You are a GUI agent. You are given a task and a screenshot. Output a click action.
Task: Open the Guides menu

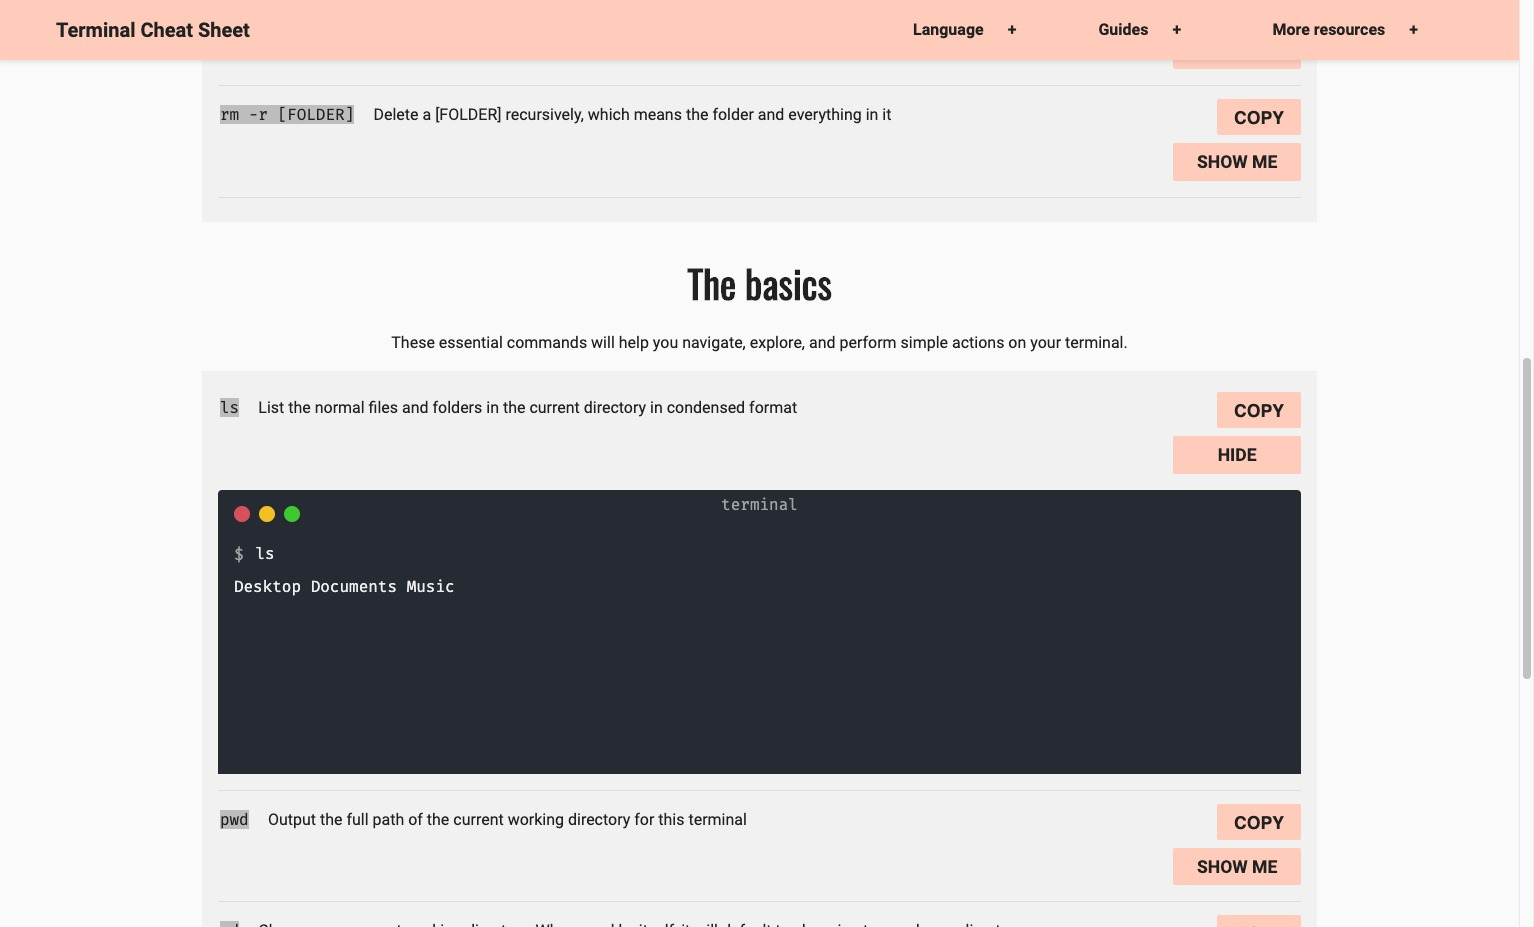1123,29
